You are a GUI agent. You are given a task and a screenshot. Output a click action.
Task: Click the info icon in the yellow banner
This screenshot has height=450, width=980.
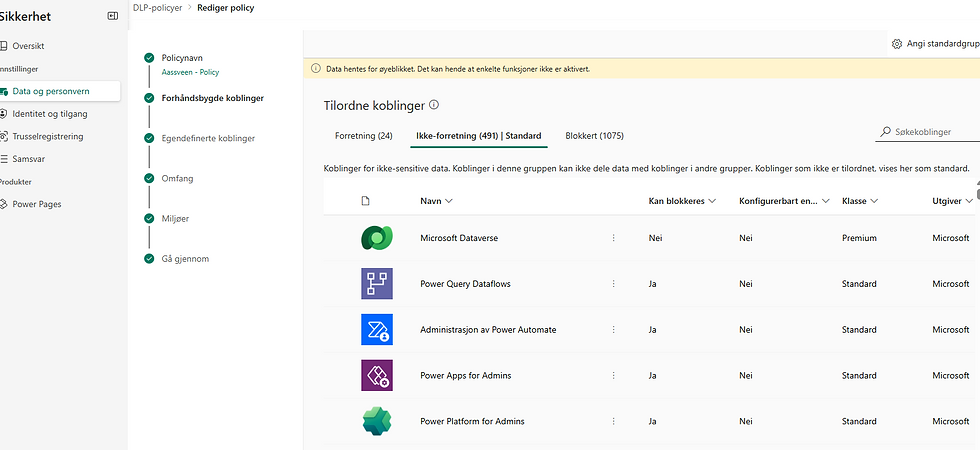[316, 69]
